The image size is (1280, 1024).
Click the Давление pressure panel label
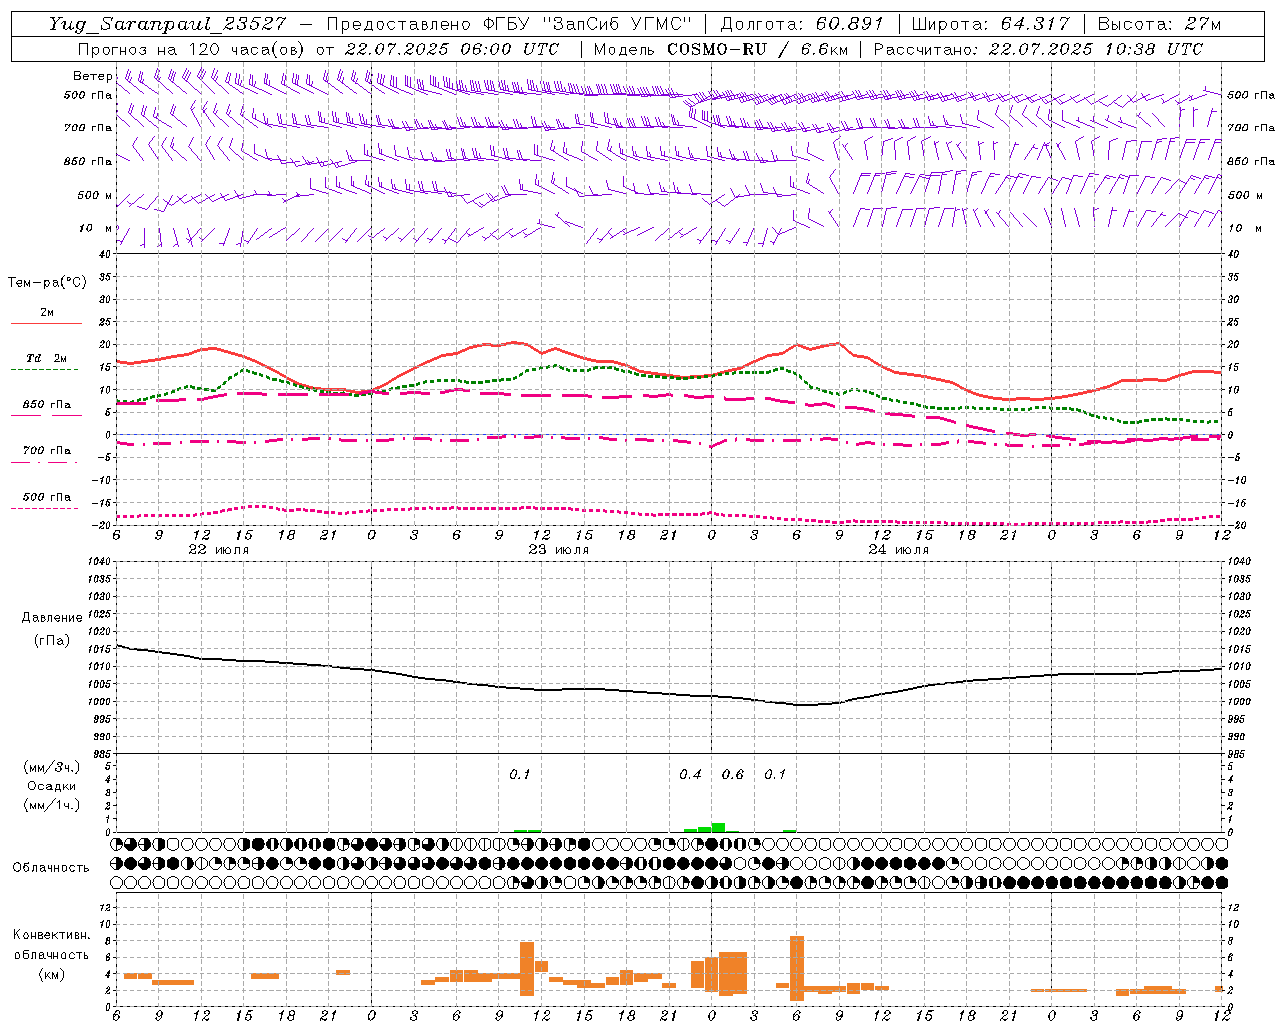pyautogui.click(x=52, y=618)
